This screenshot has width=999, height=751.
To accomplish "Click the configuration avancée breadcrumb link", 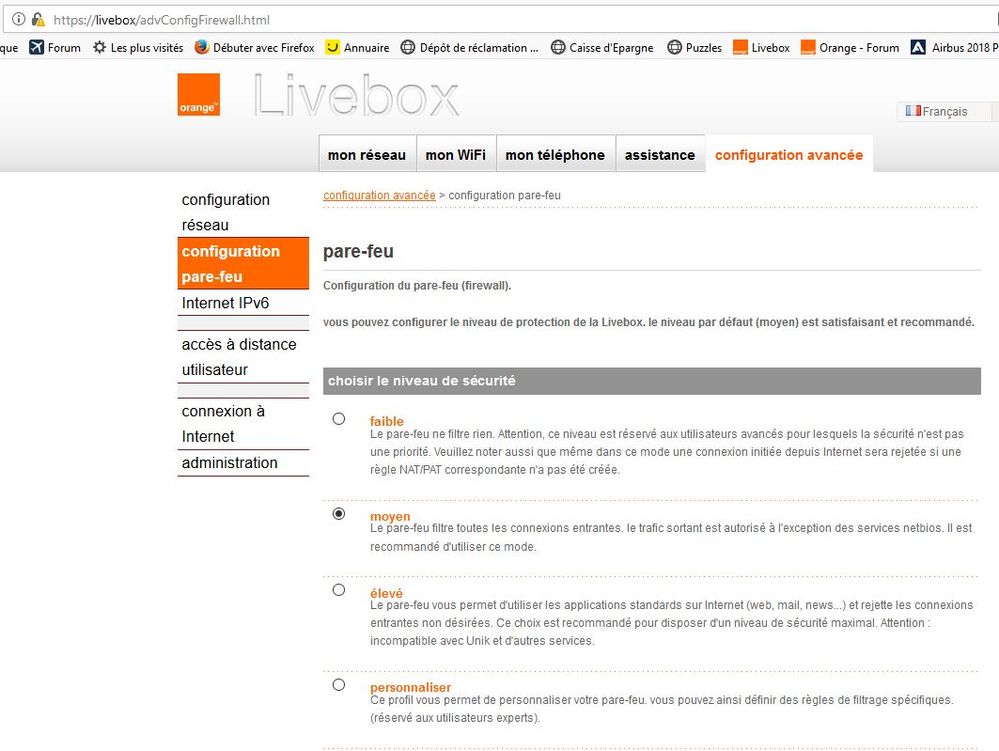I will (x=379, y=195).
